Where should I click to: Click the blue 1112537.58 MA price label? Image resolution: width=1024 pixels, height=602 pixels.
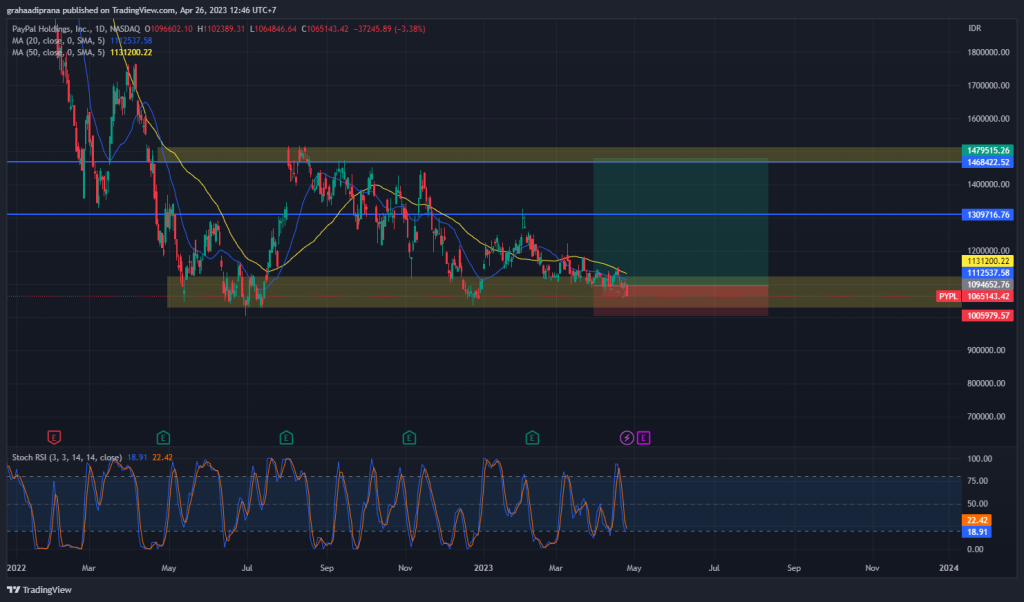pyautogui.click(x=987, y=273)
